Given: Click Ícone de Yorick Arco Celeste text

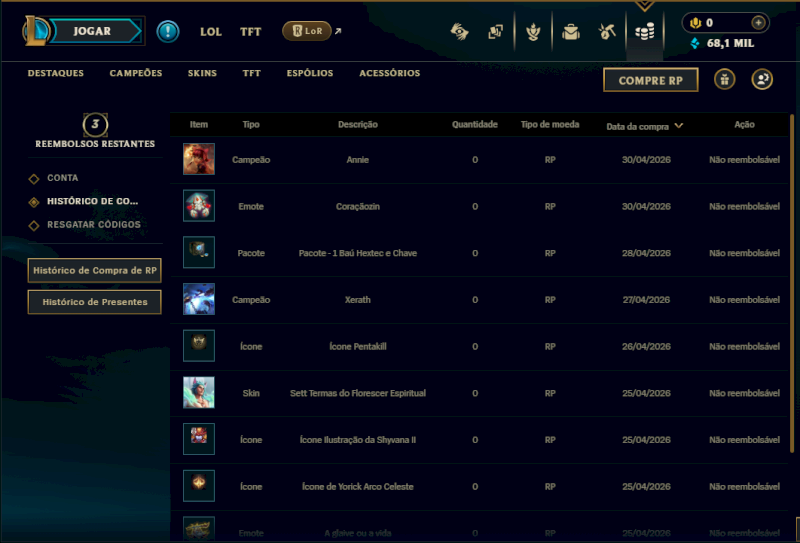Looking at the screenshot, I should pos(358,486).
